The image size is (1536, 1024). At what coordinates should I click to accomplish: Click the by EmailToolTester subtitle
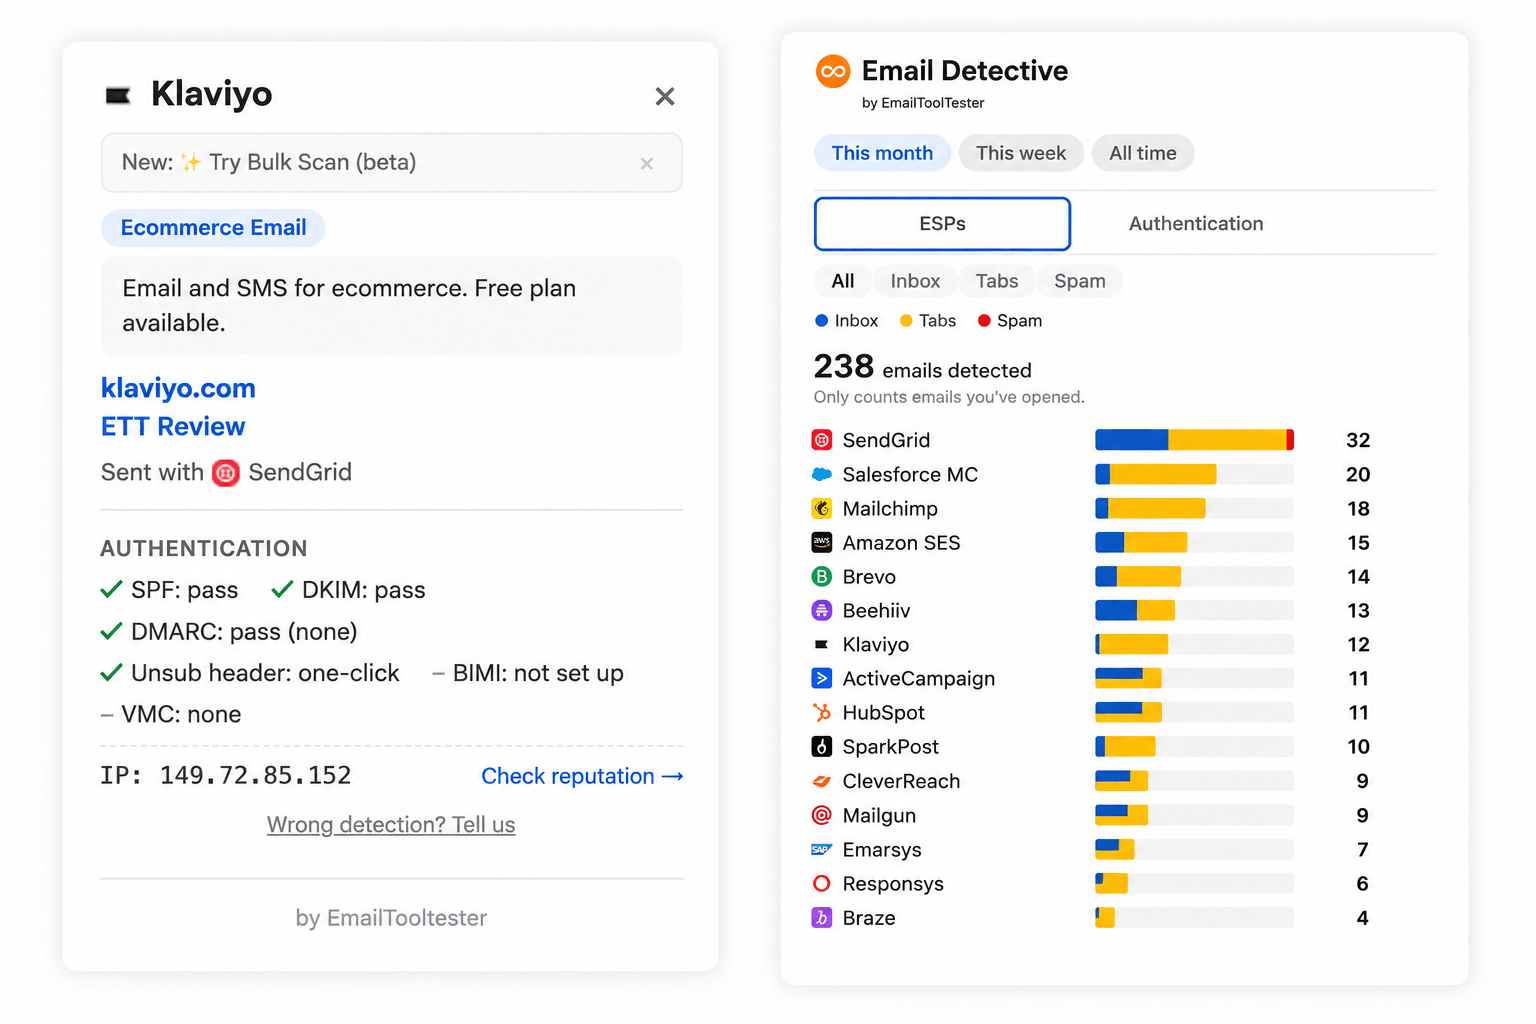coord(923,103)
